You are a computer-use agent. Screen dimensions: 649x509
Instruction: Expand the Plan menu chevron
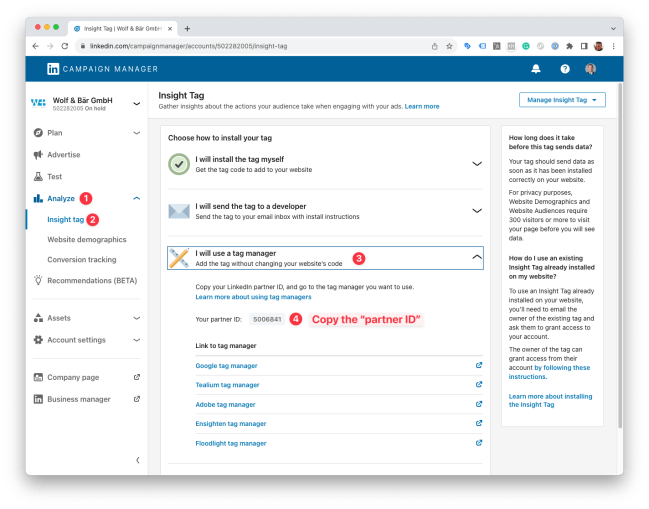(x=136, y=133)
